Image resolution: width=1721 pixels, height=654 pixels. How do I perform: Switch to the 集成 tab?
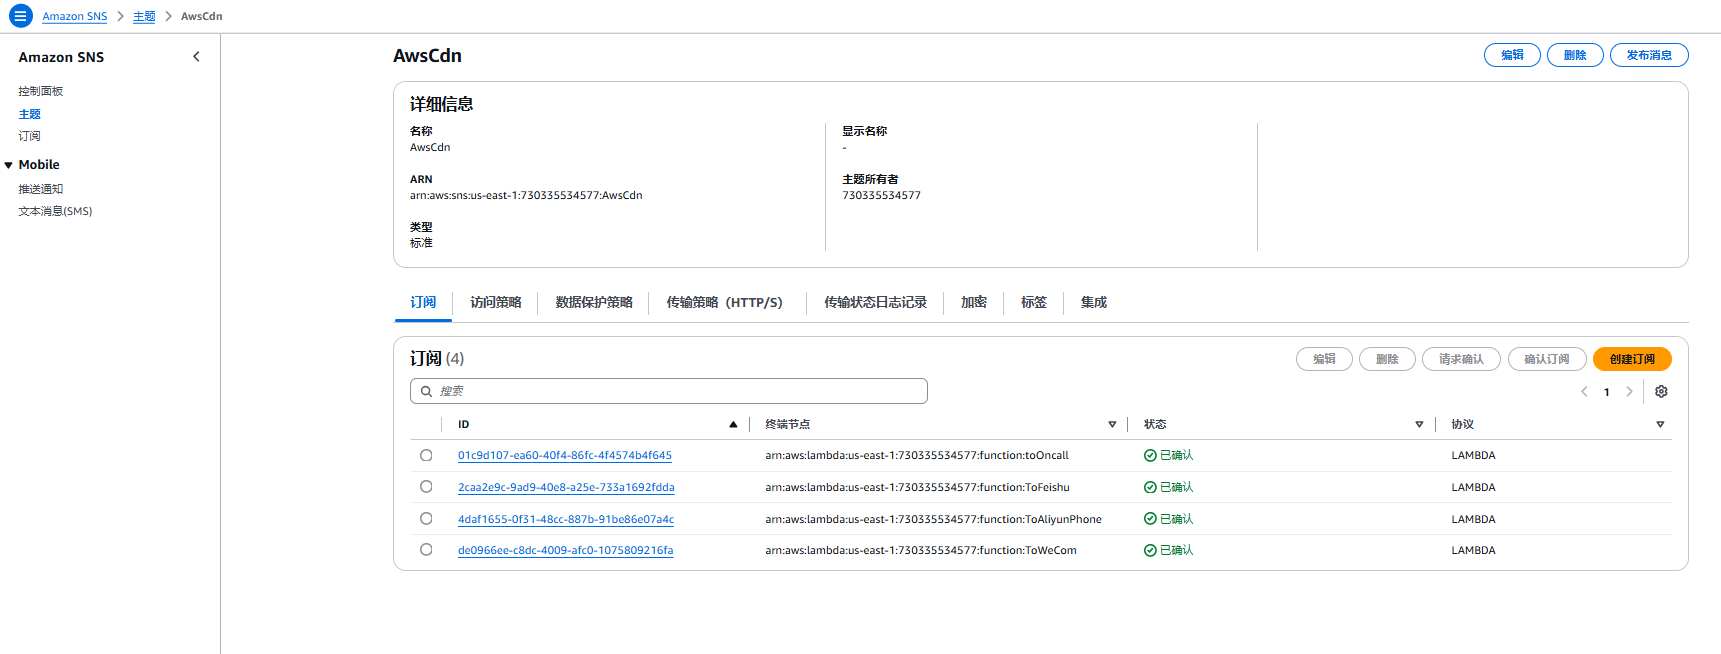pyautogui.click(x=1094, y=302)
